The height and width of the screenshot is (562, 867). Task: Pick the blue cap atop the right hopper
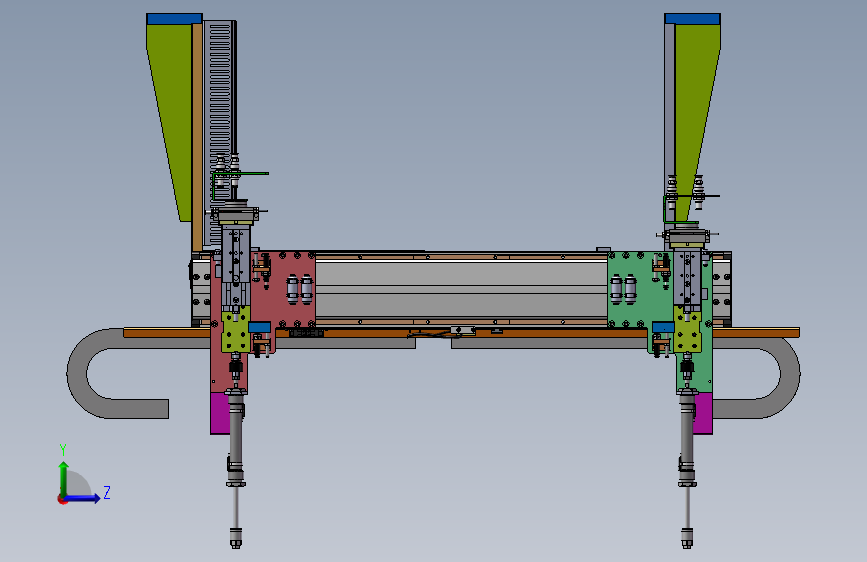pyautogui.click(x=692, y=19)
